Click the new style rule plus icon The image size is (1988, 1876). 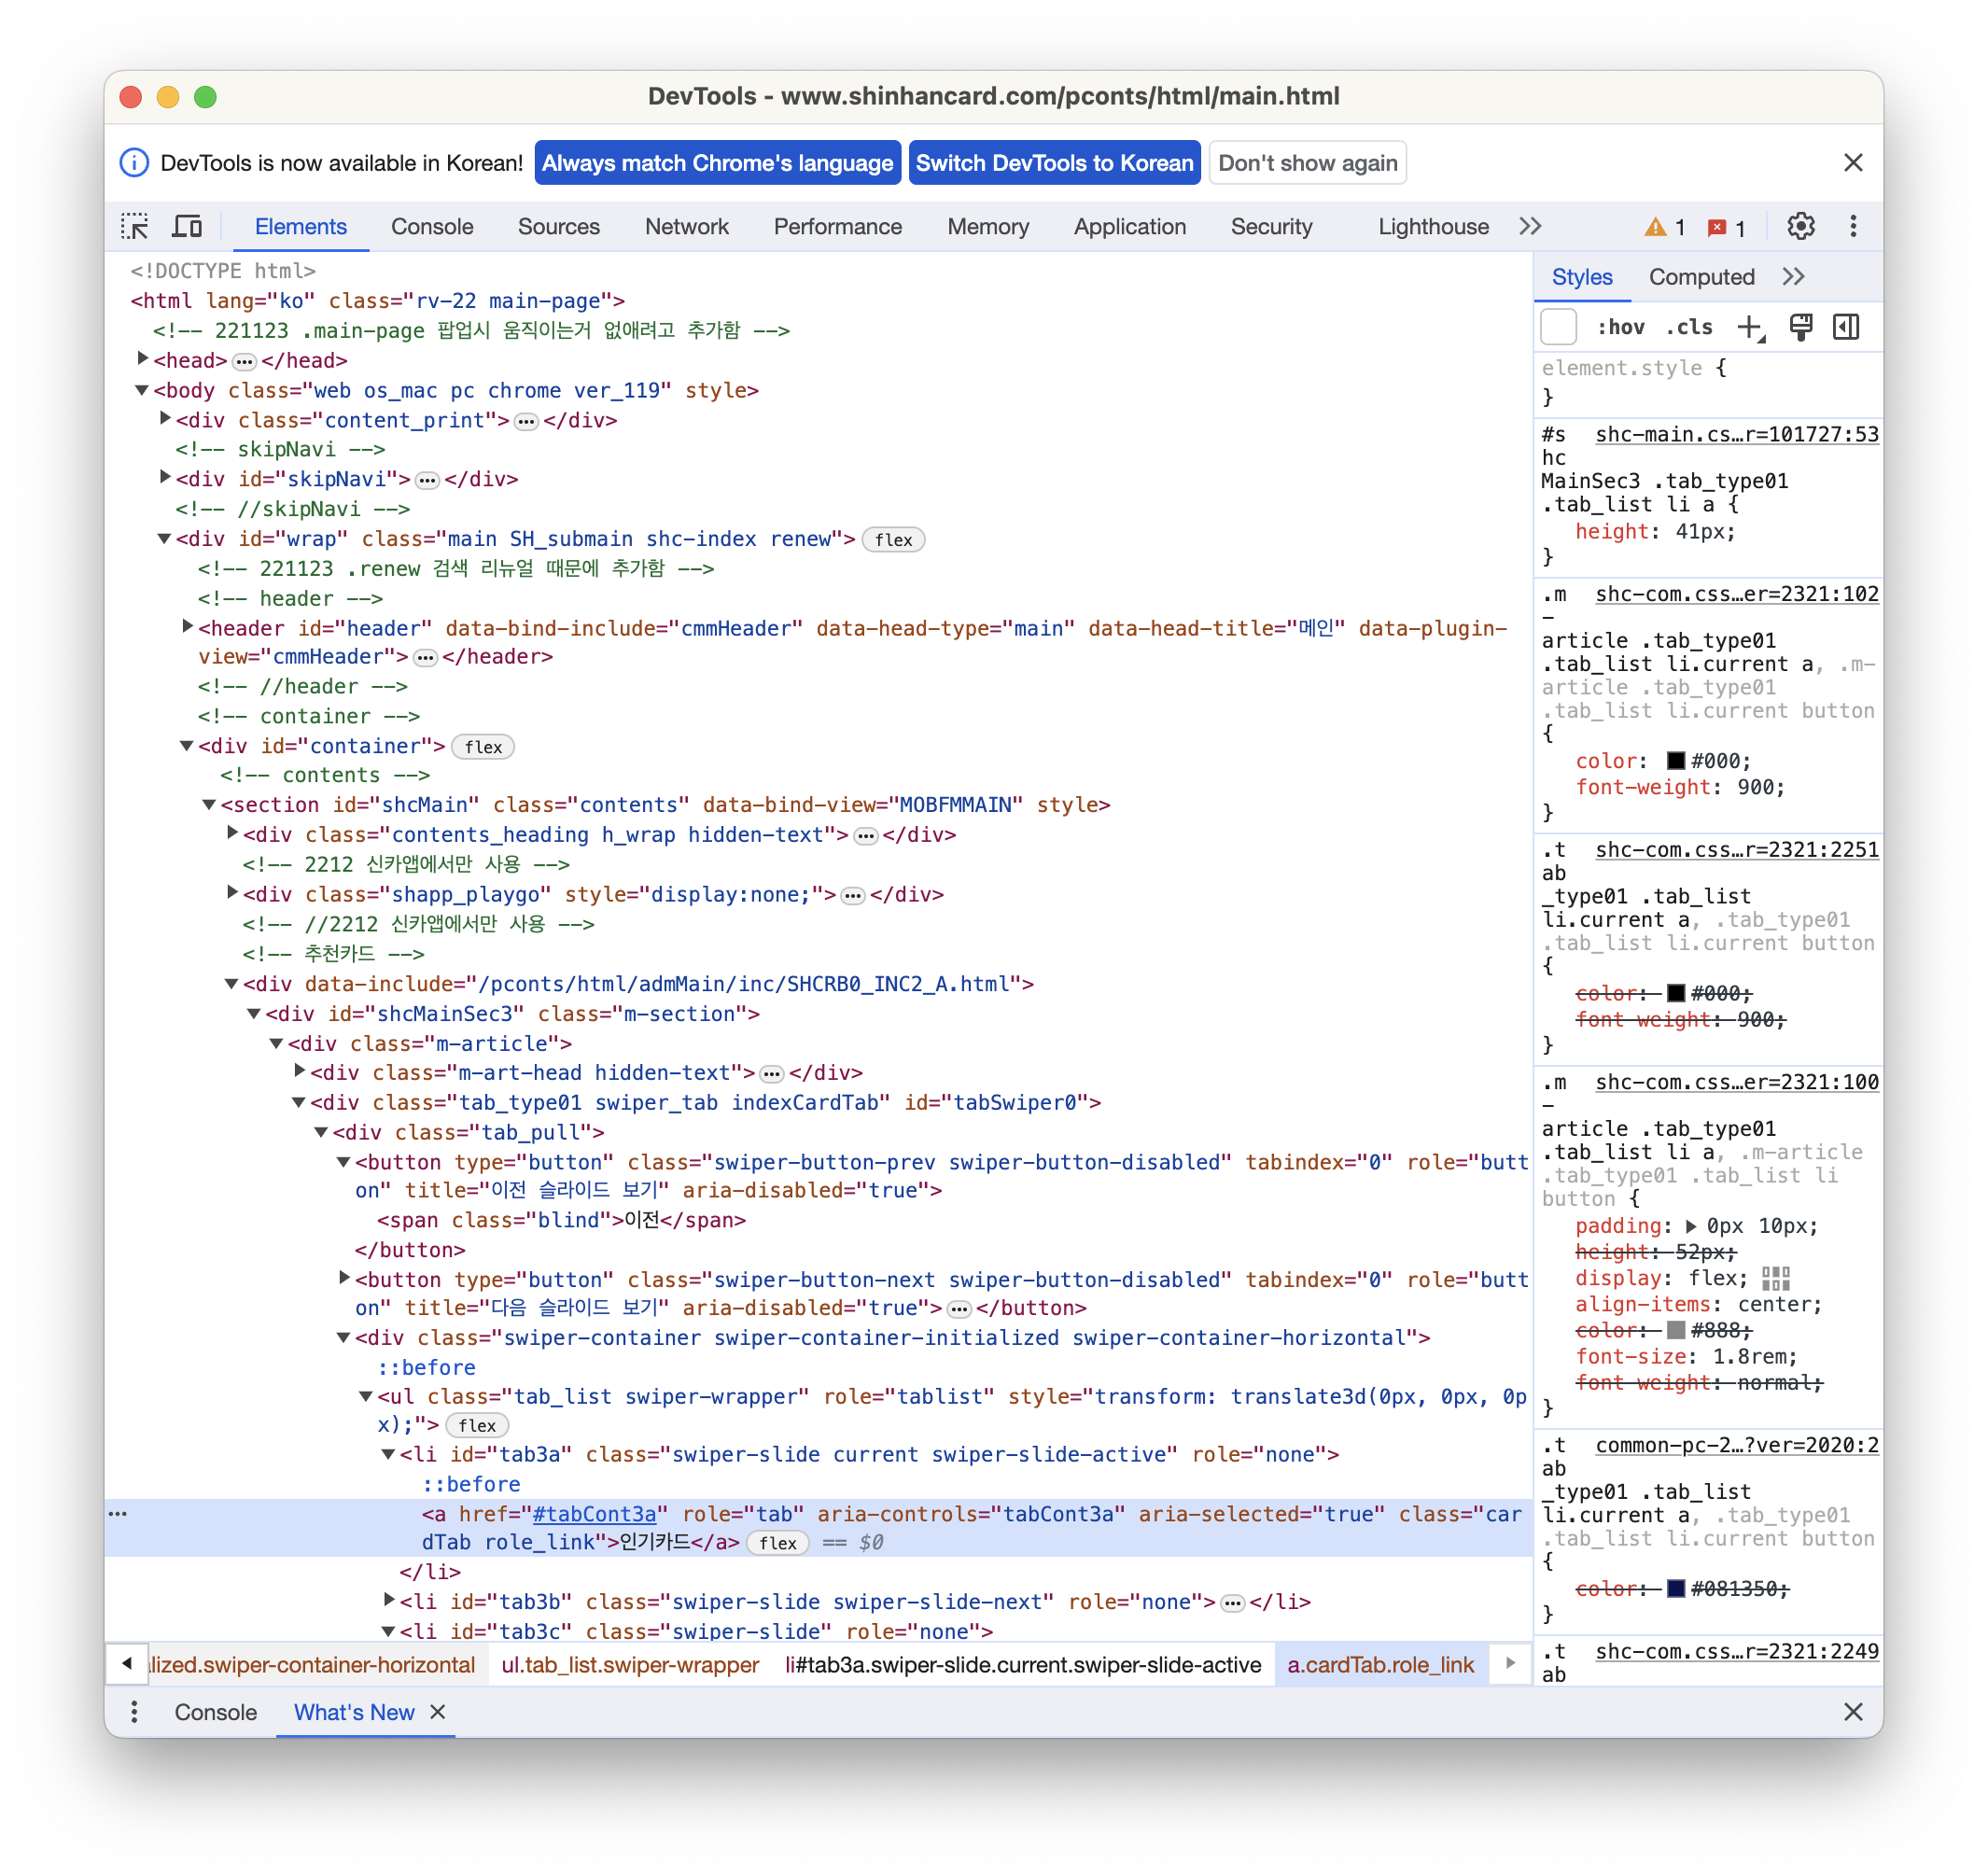[x=1749, y=327]
